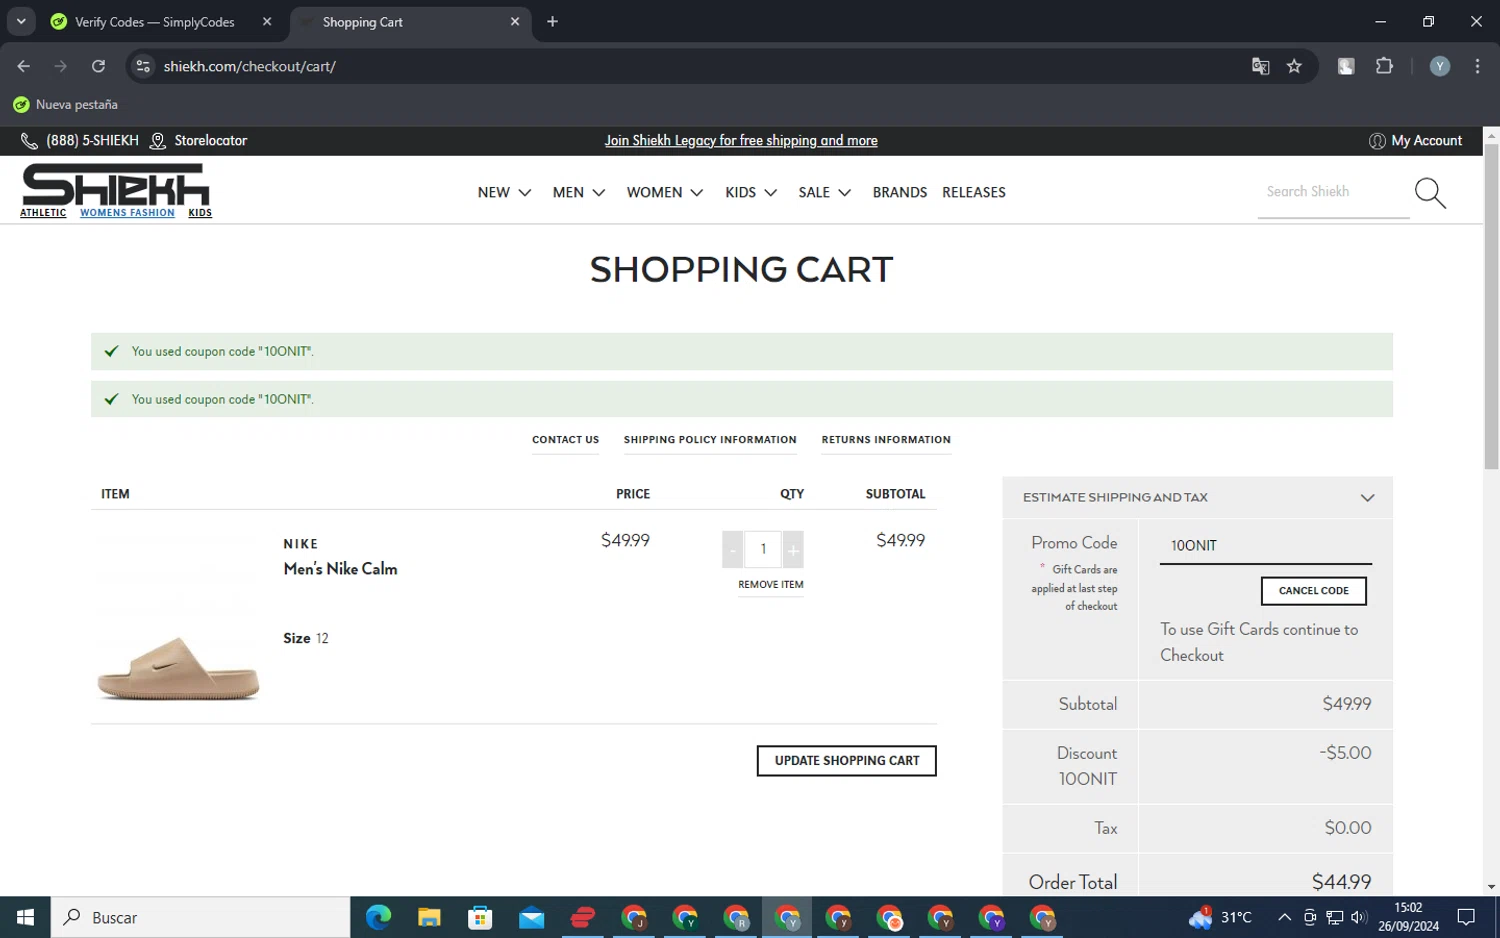
Task: Click UPDATE SHOPPING CART button
Action: point(847,761)
